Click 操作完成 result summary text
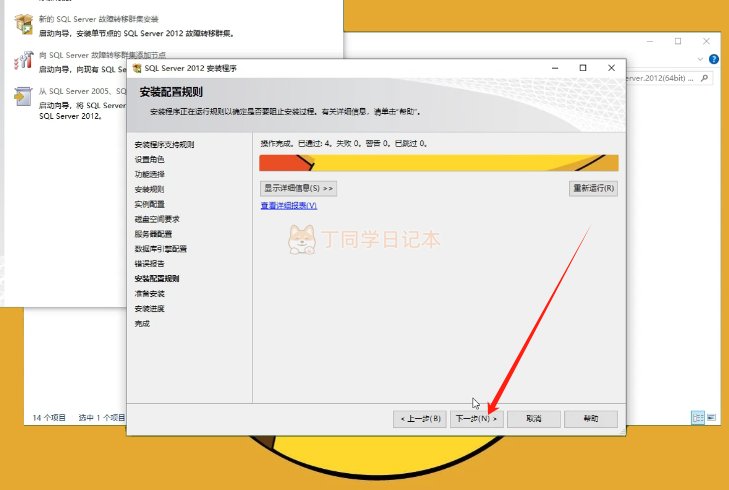 tap(344, 144)
